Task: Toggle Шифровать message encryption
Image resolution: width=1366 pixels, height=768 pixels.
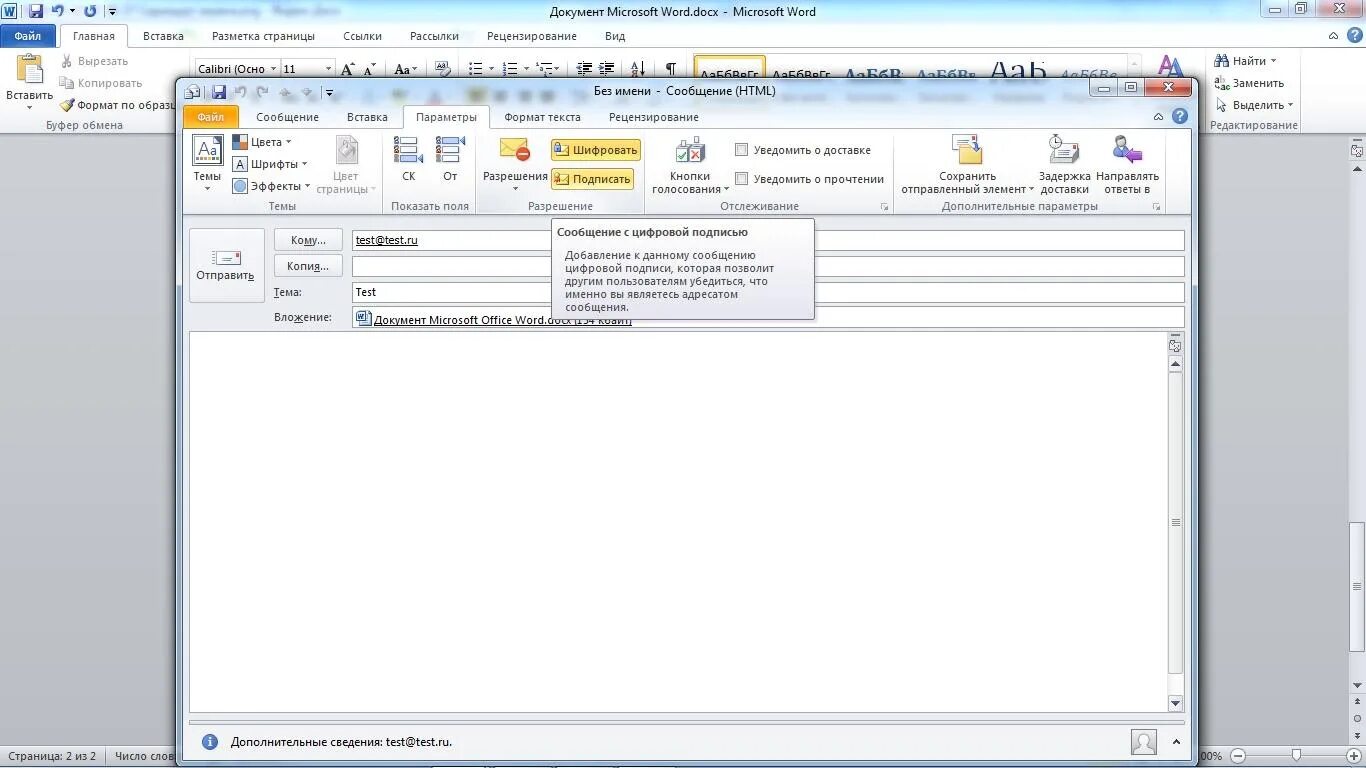Action: [x=596, y=150]
